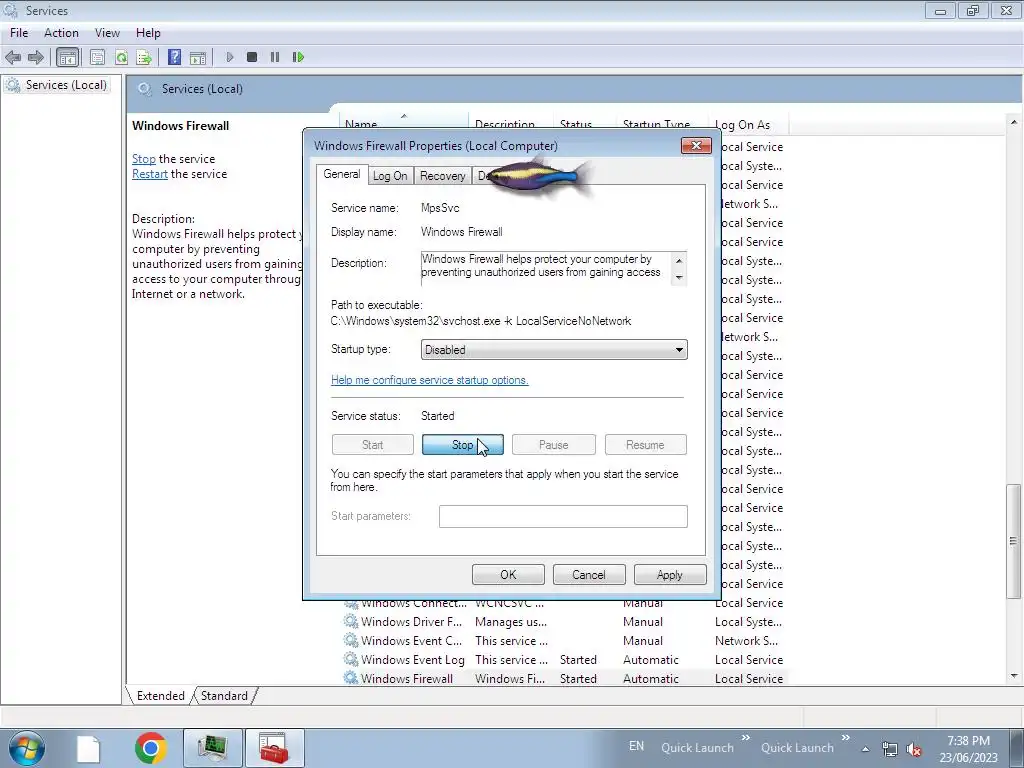The width and height of the screenshot is (1024, 768).
Task: Switch to the Log On tab
Action: pyautogui.click(x=390, y=176)
